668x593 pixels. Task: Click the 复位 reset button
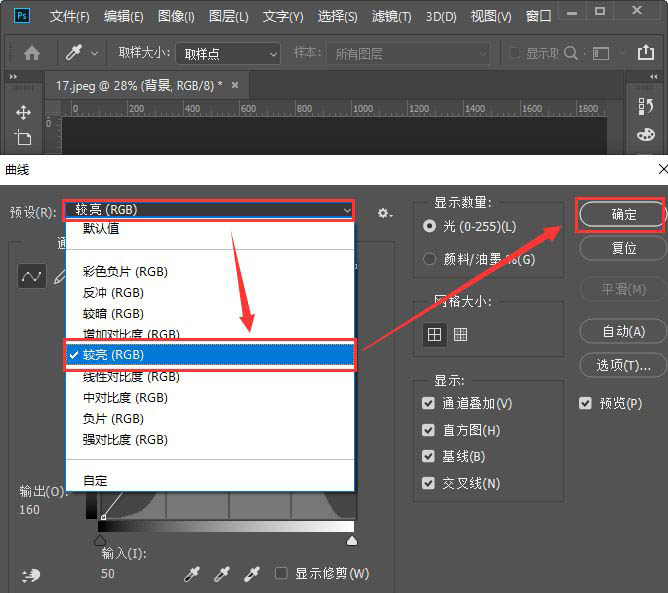coord(623,248)
